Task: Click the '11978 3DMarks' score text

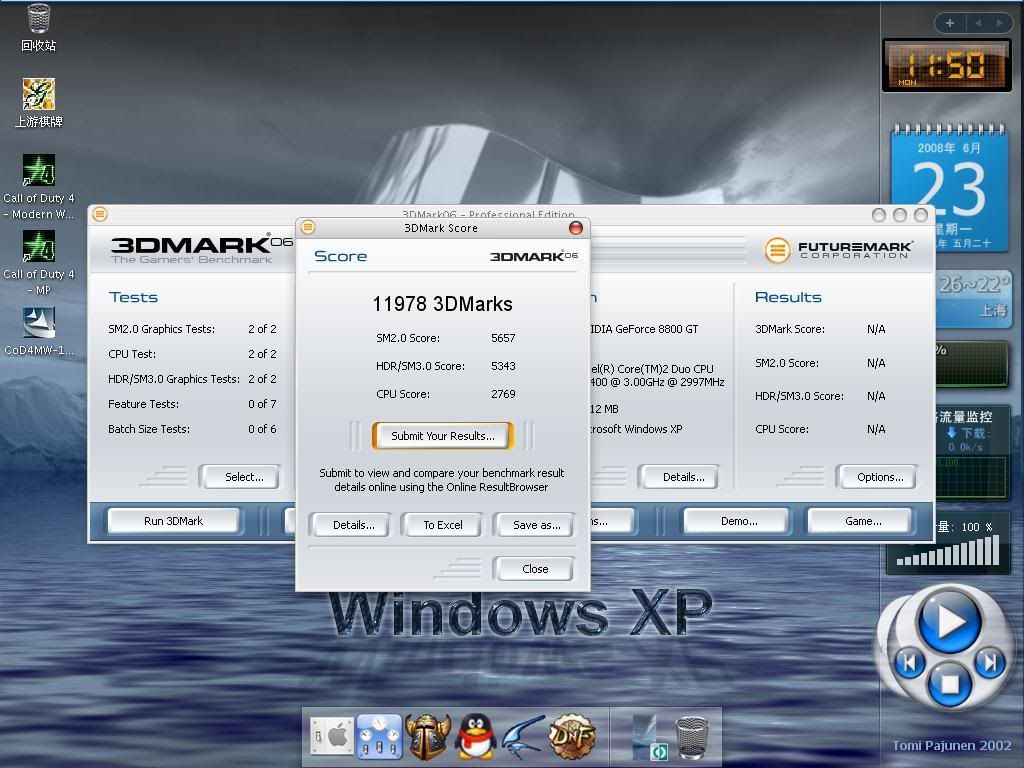Action: click(442, 304)
